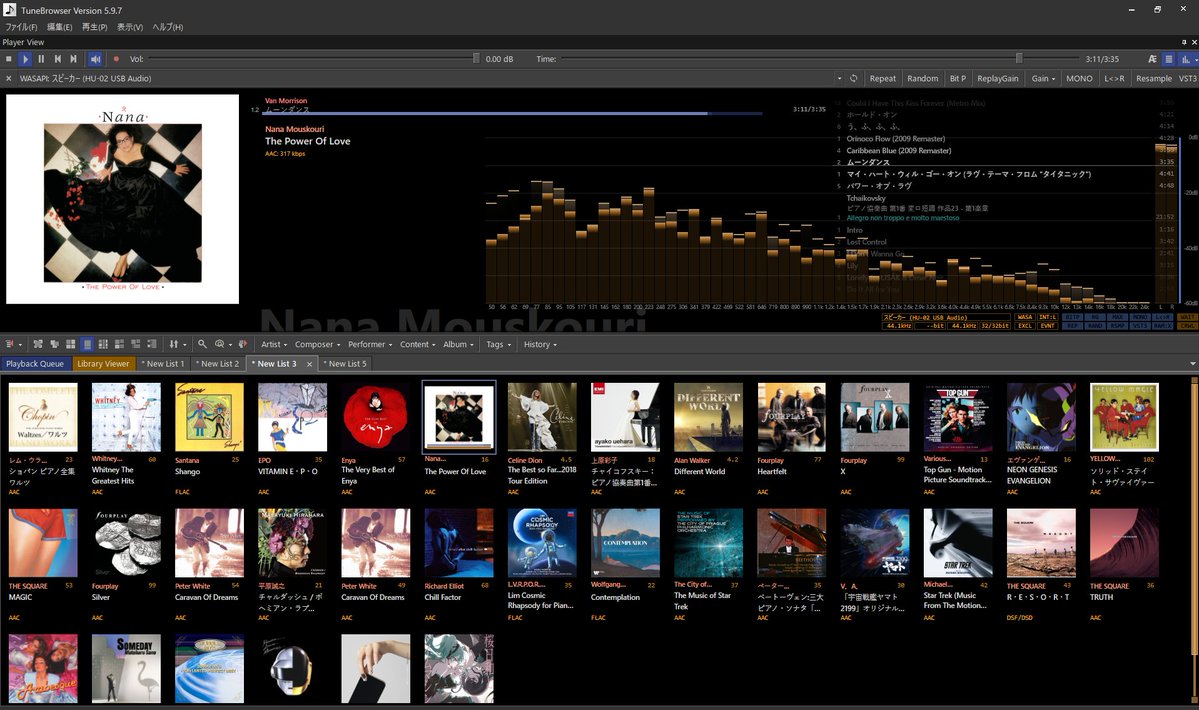This screenshot has width=1199, height=710.
Task: Switch to the New List 1 tab
Action: pyautogui.click(x=163, y=365)
